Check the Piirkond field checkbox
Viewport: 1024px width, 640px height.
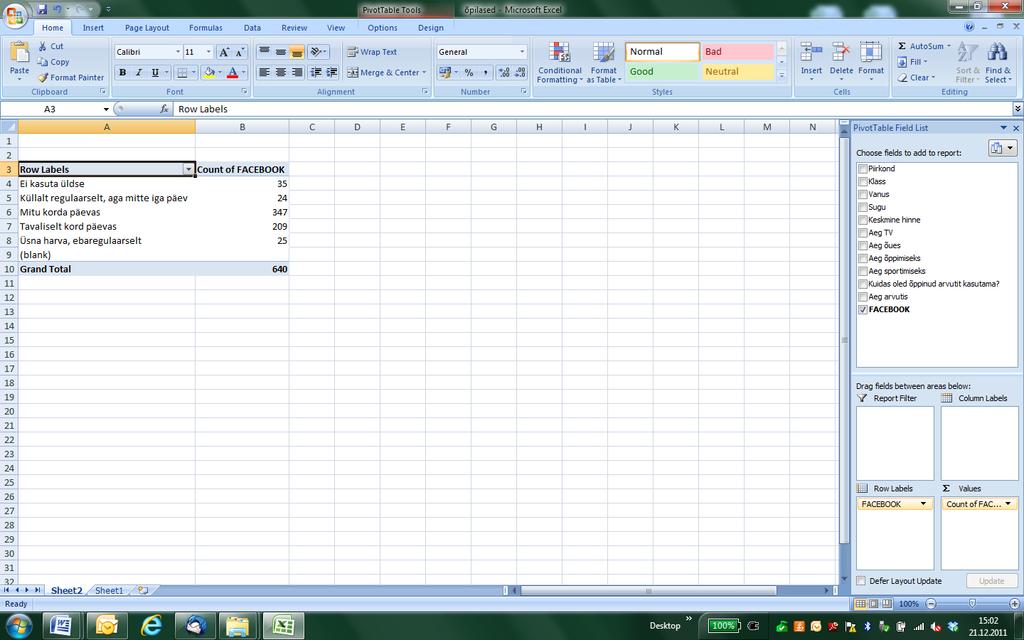(x=863, y=169)
